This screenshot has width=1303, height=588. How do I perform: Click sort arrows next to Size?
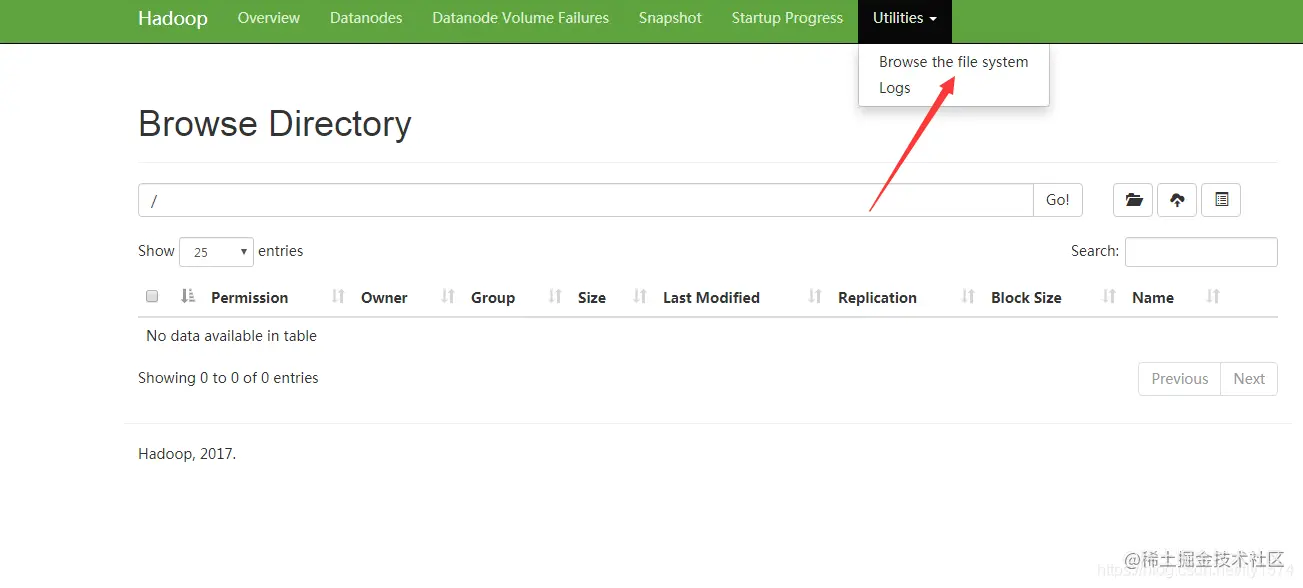tap(640, 297)
